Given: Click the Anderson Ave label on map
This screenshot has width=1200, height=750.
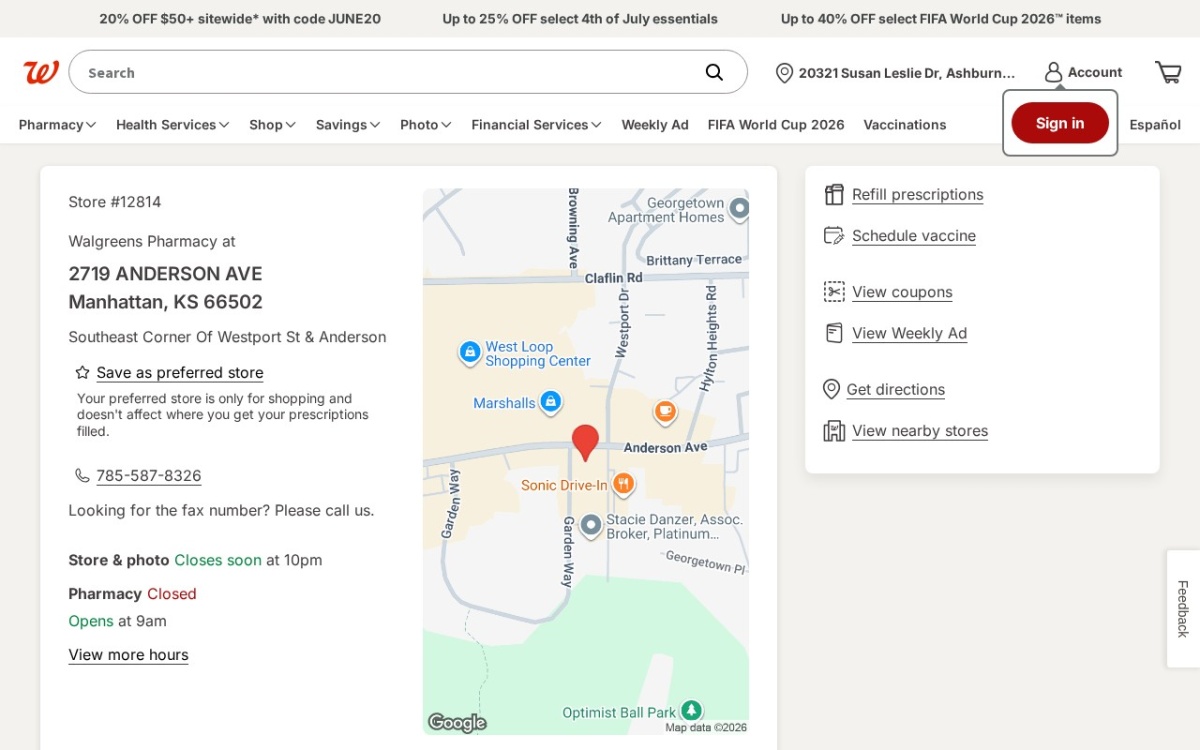Looking at the screenshot, I should [665, 447].
